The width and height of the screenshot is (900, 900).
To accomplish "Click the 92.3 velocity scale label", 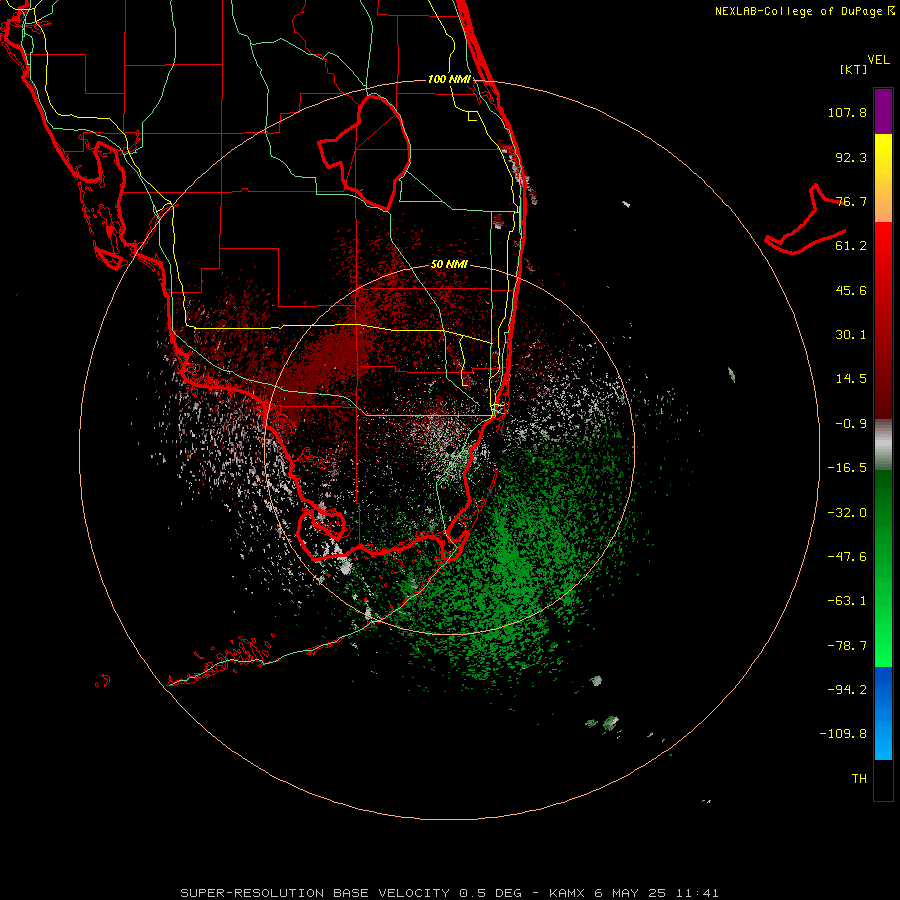I will click(851, 157).
